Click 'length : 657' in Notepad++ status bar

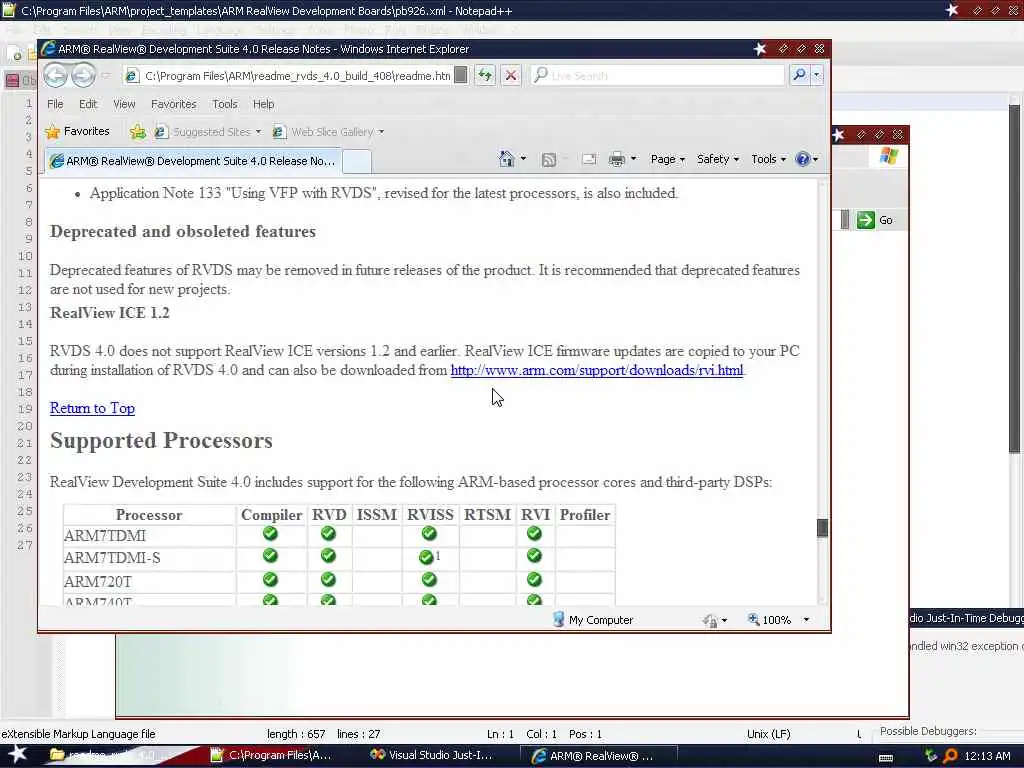[296, 734]
